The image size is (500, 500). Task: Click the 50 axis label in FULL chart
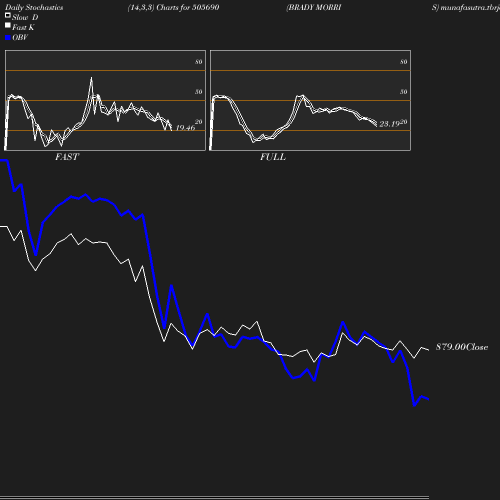pos(404,92)
